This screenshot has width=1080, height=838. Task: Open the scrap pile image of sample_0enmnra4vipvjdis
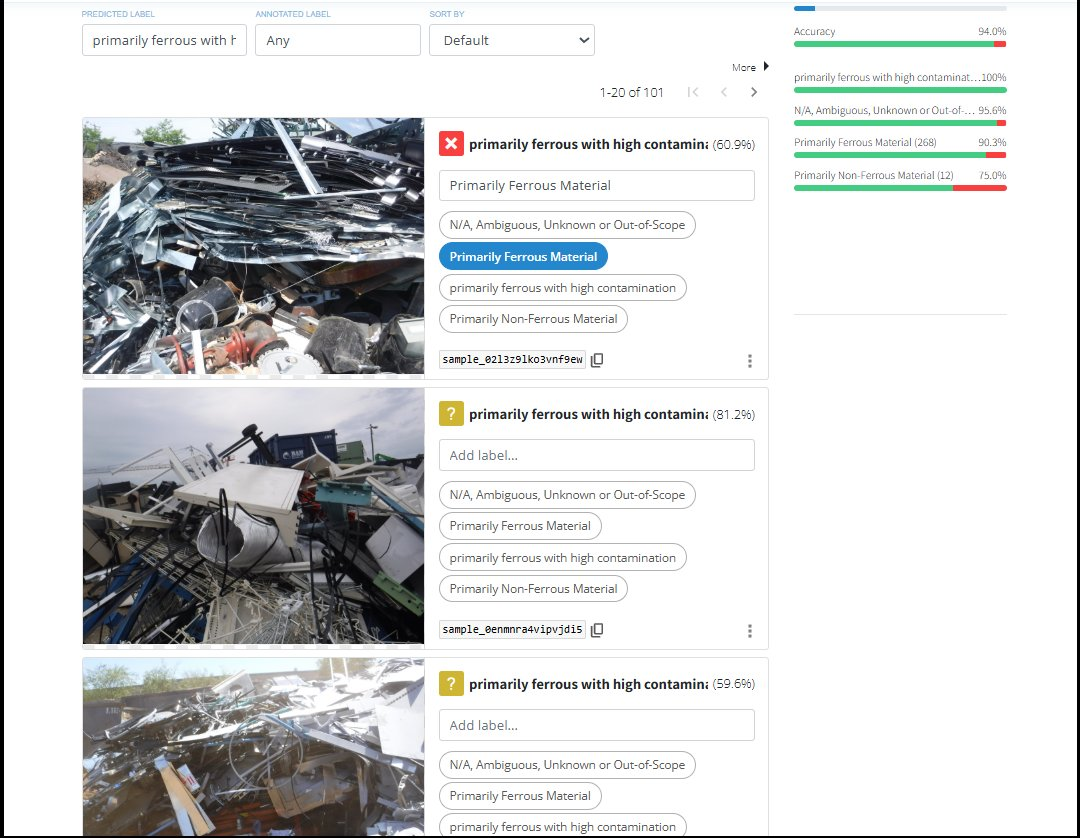[253, 516]
